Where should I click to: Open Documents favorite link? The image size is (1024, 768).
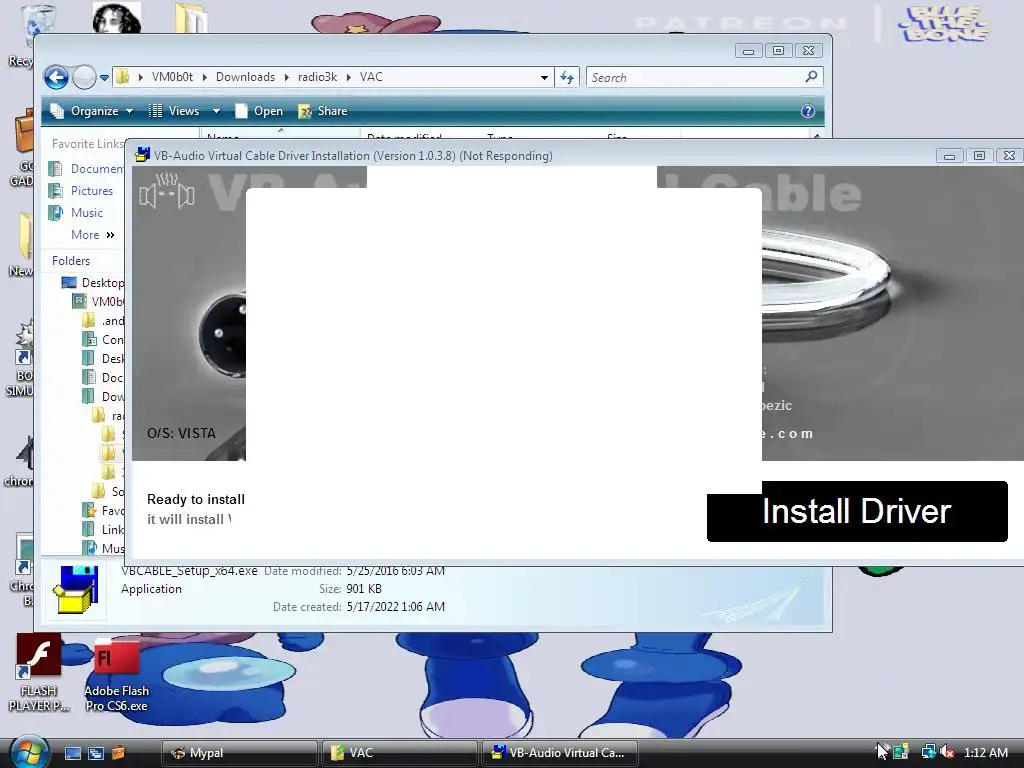click(88, 168)
